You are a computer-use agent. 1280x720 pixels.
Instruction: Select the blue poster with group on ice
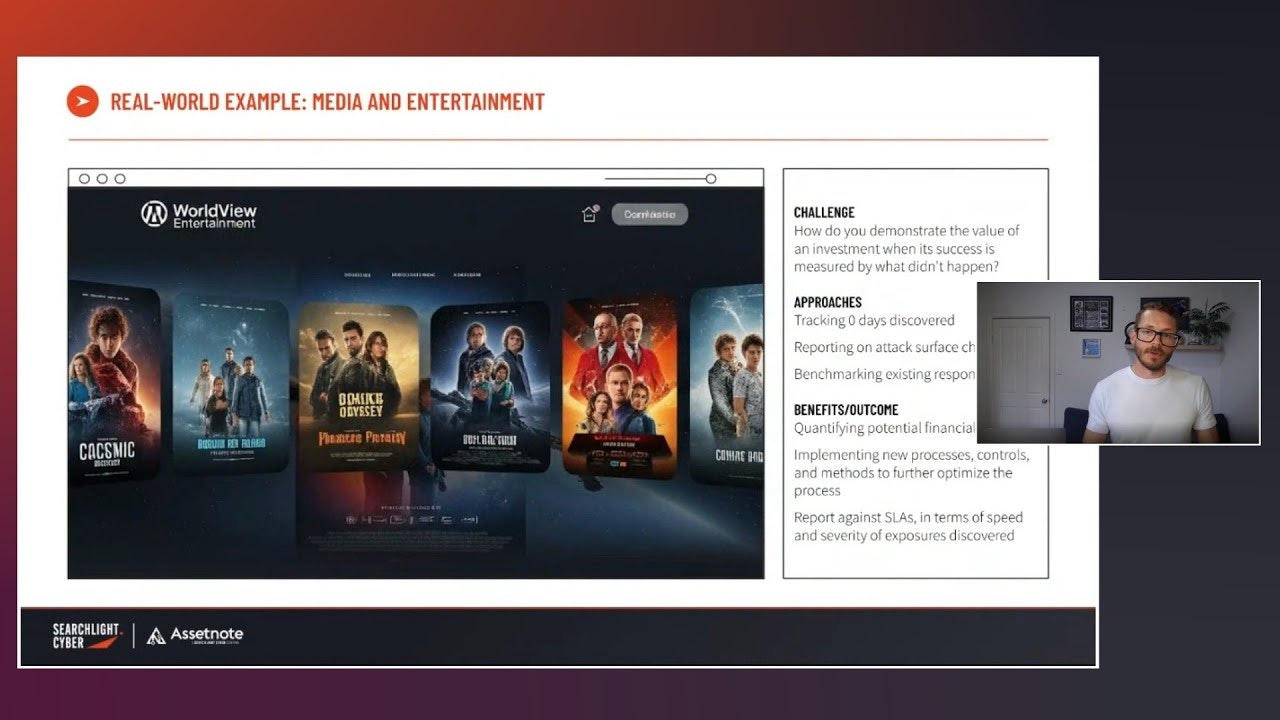(232, 382)
